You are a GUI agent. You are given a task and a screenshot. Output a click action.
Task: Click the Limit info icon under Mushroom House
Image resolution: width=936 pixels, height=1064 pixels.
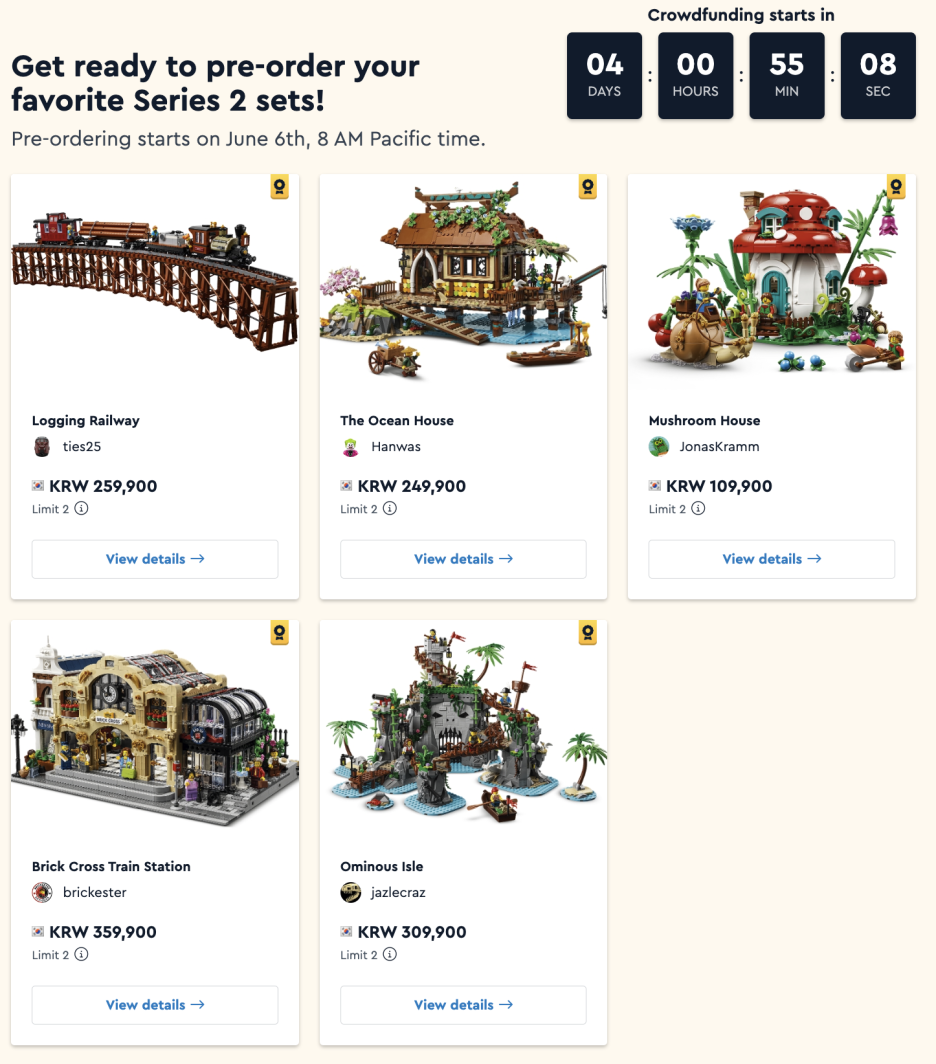tap(698, 508)
